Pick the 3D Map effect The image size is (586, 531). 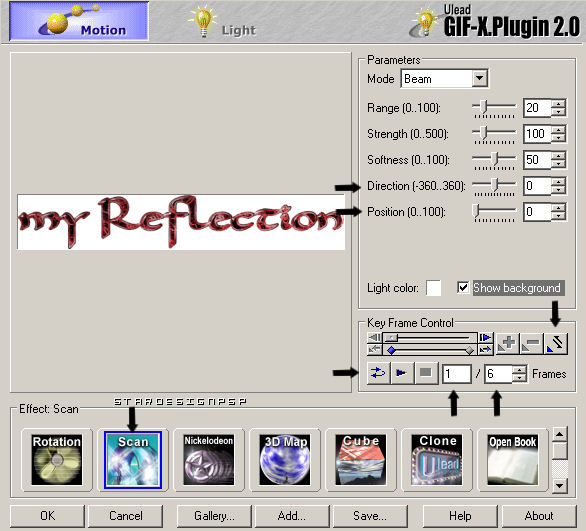tap(285, 460)
